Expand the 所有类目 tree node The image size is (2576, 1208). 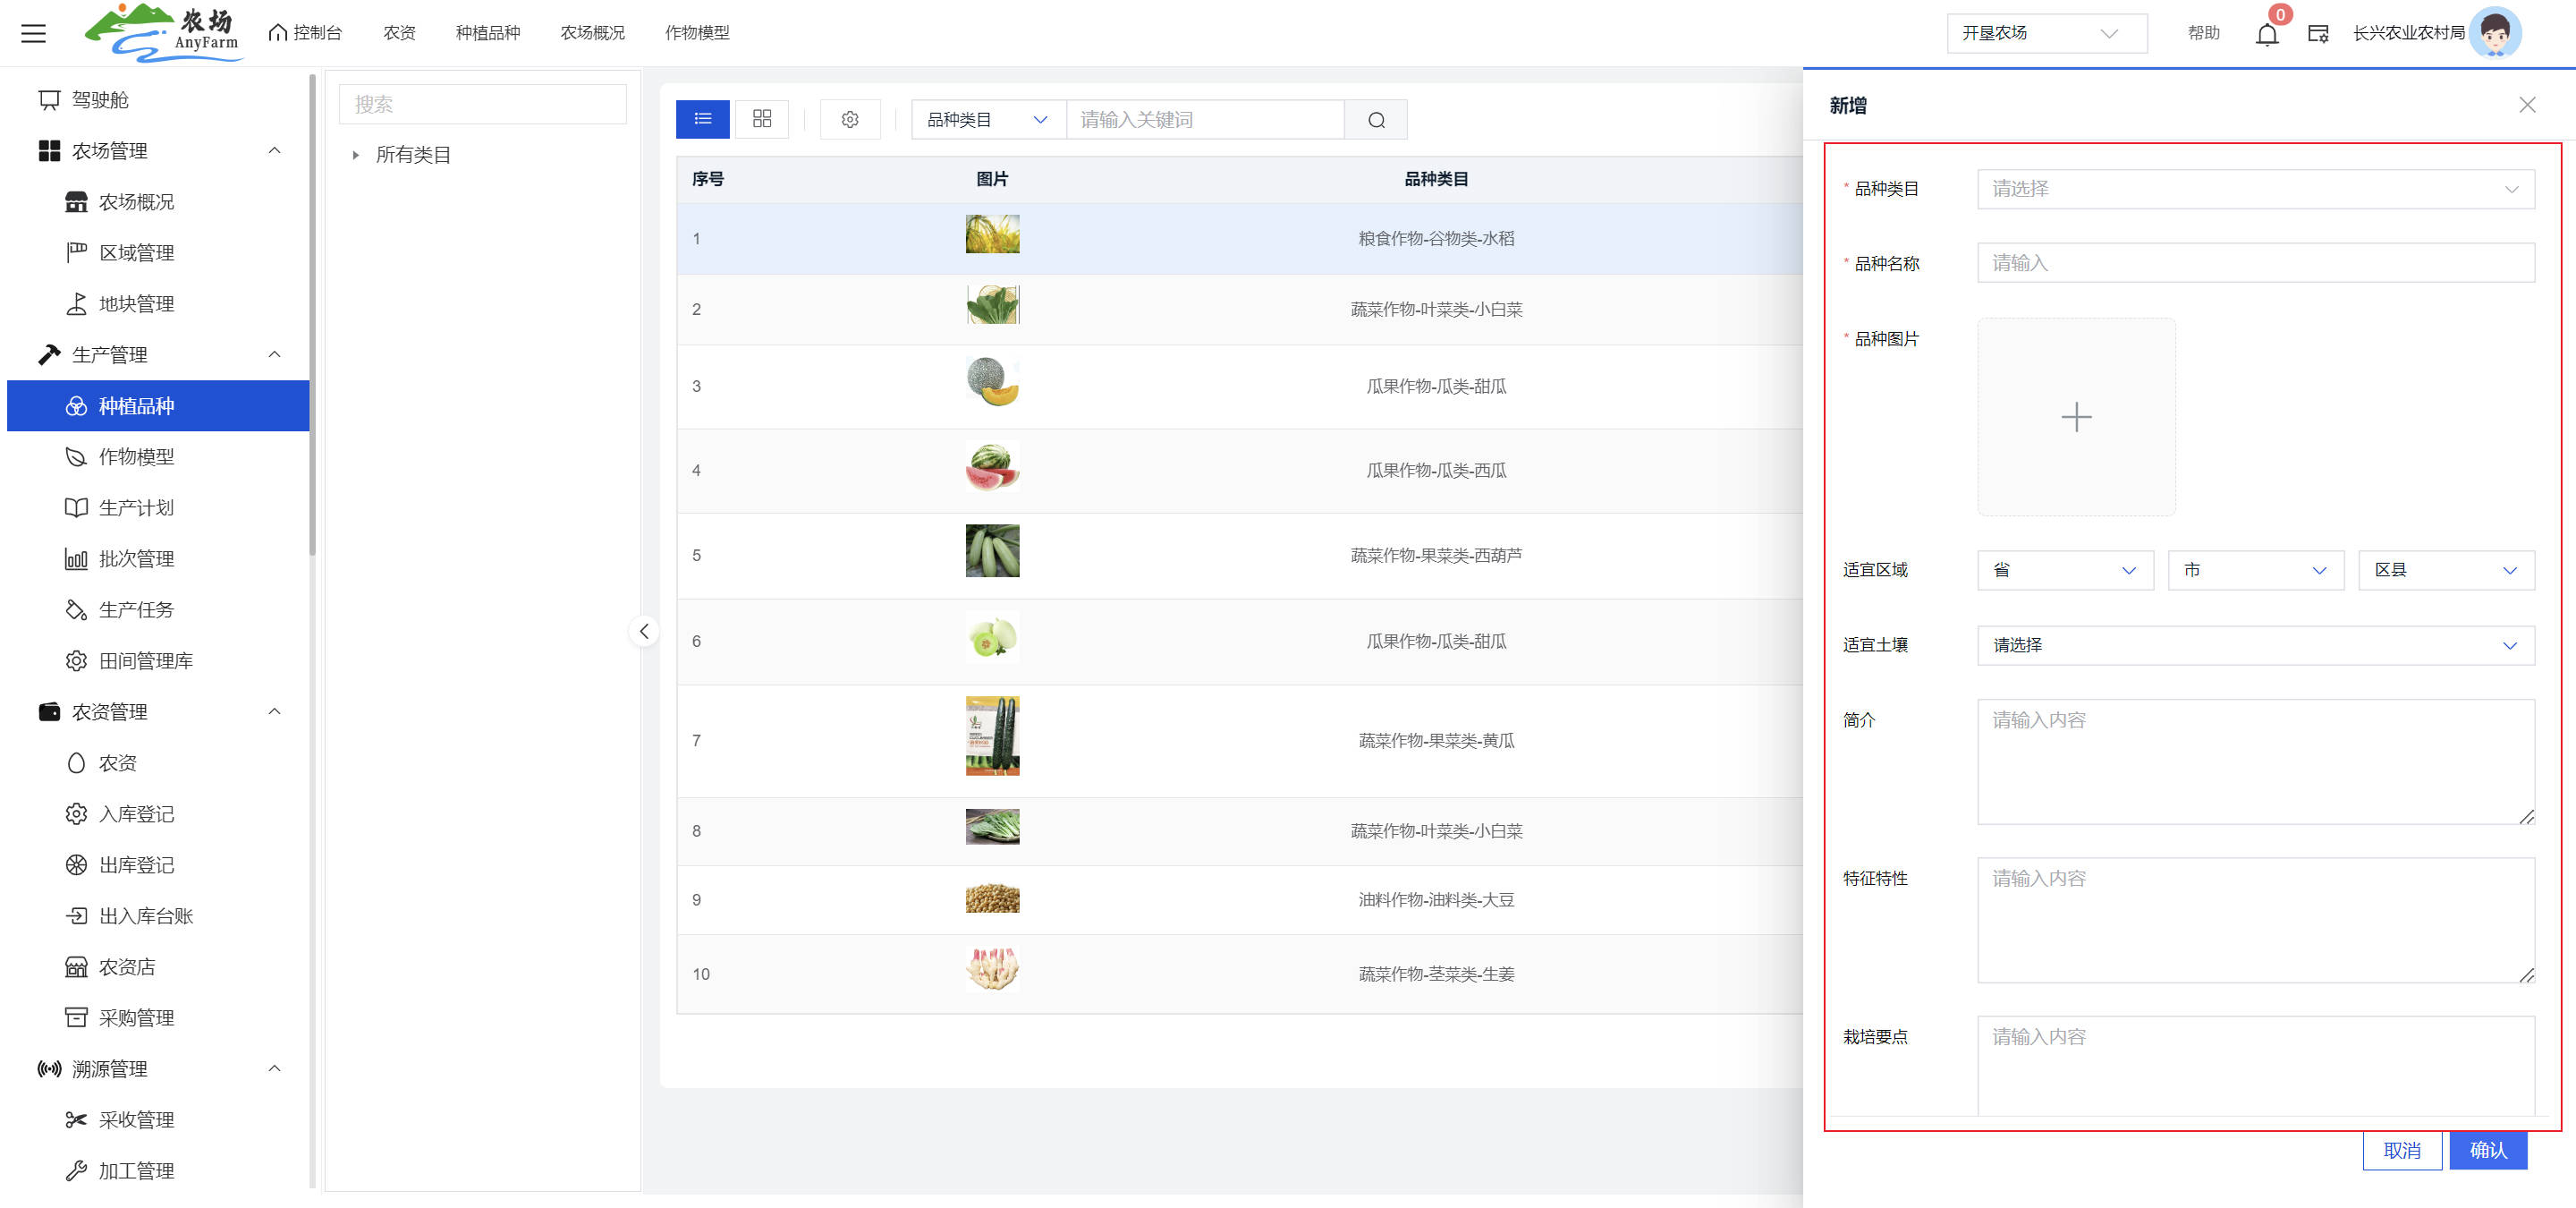pyautogui.click(x=355, y=155)
